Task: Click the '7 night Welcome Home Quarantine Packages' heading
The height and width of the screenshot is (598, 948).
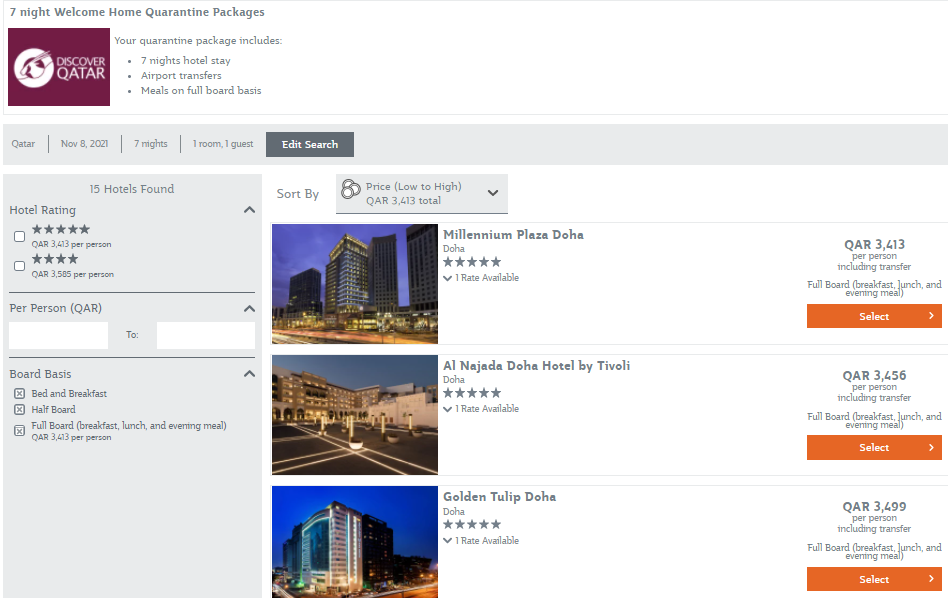Action: pyautogui.click(x=137, y=12)
